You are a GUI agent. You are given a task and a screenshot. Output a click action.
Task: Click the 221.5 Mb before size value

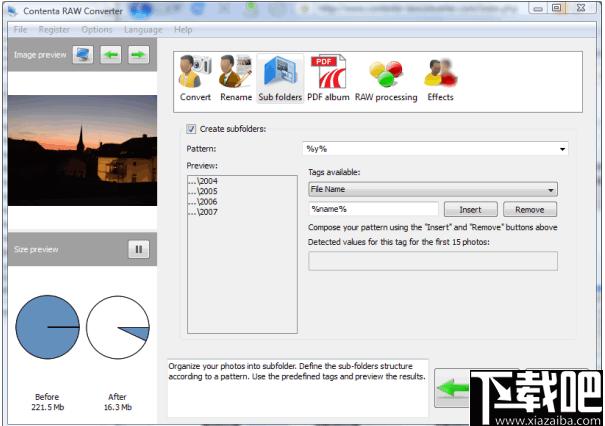click(47, 407)
